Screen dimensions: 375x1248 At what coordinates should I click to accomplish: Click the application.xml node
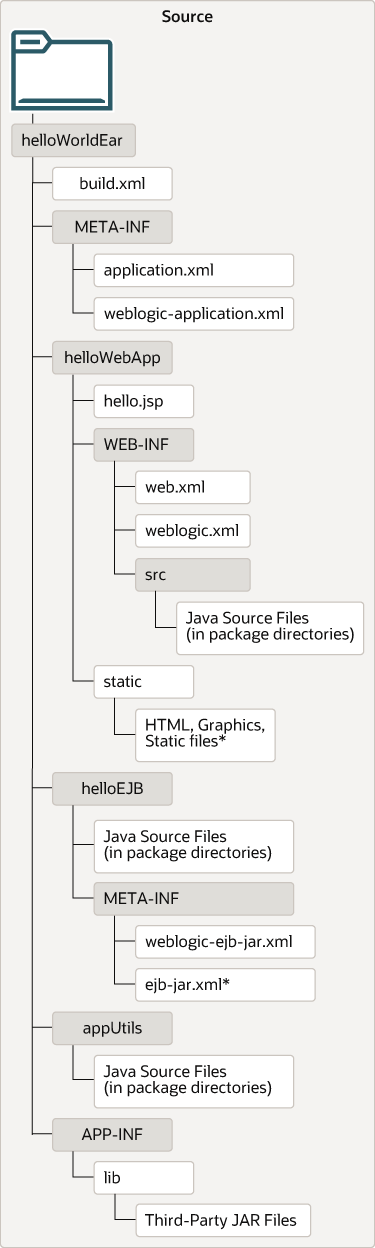[193, 270]
